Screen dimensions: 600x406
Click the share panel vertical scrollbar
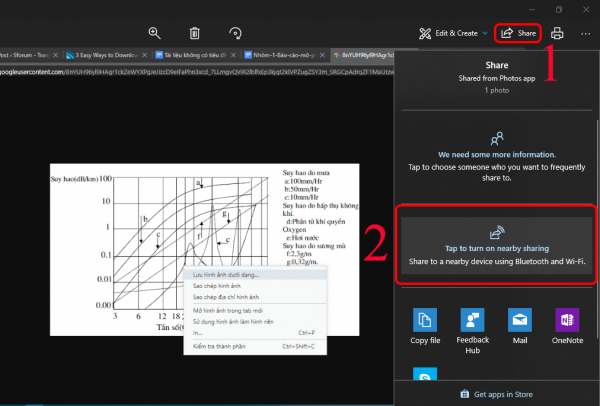click(x=597, y=230)
